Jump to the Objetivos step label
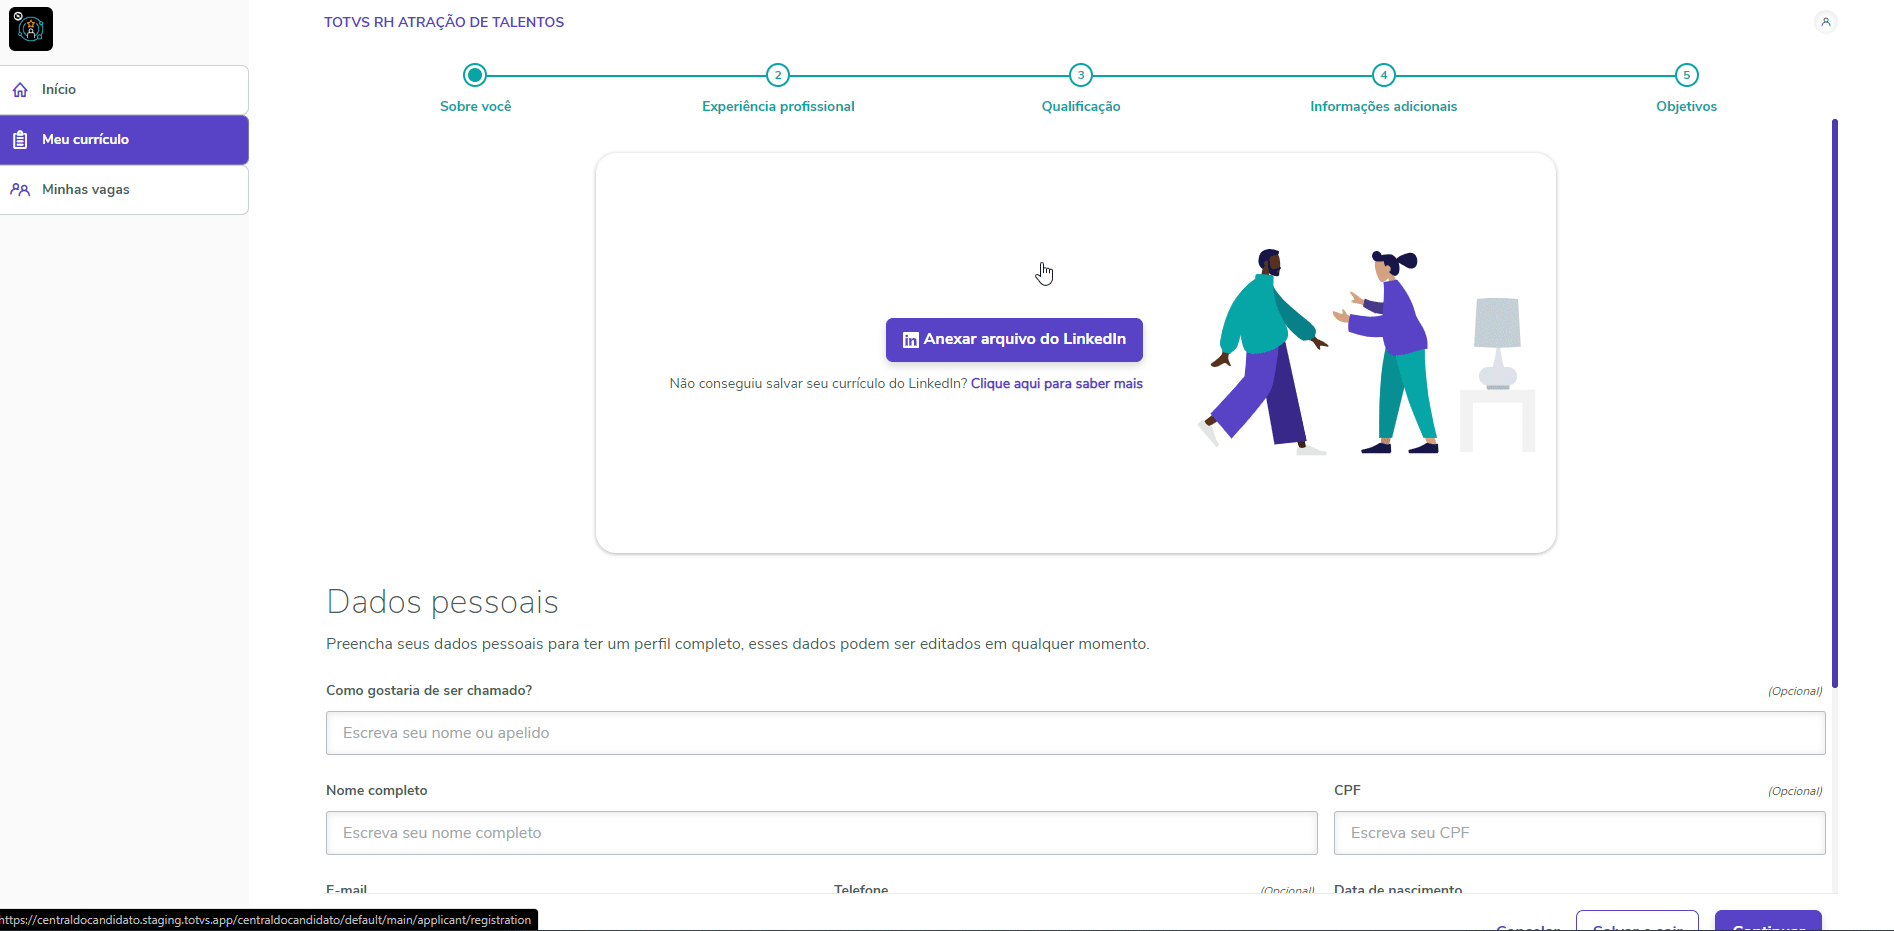This screenshot has width=1894, height=931. coord(1687,106)
